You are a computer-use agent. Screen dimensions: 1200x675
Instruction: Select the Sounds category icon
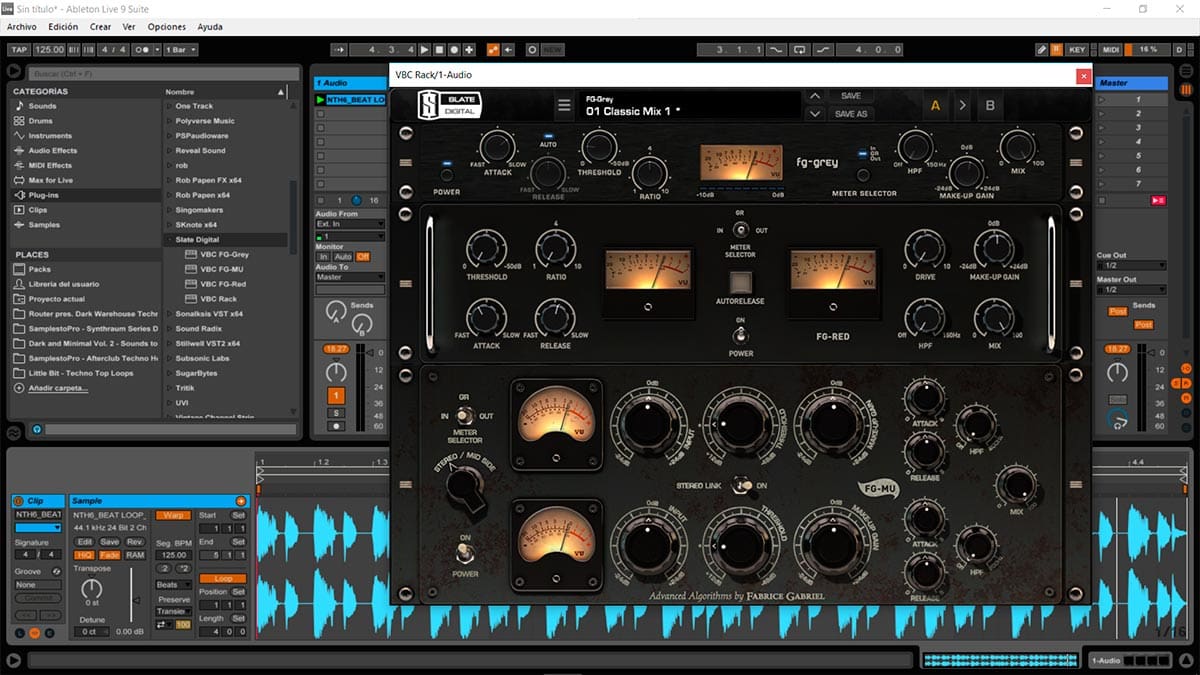click(x=18, y=106)
